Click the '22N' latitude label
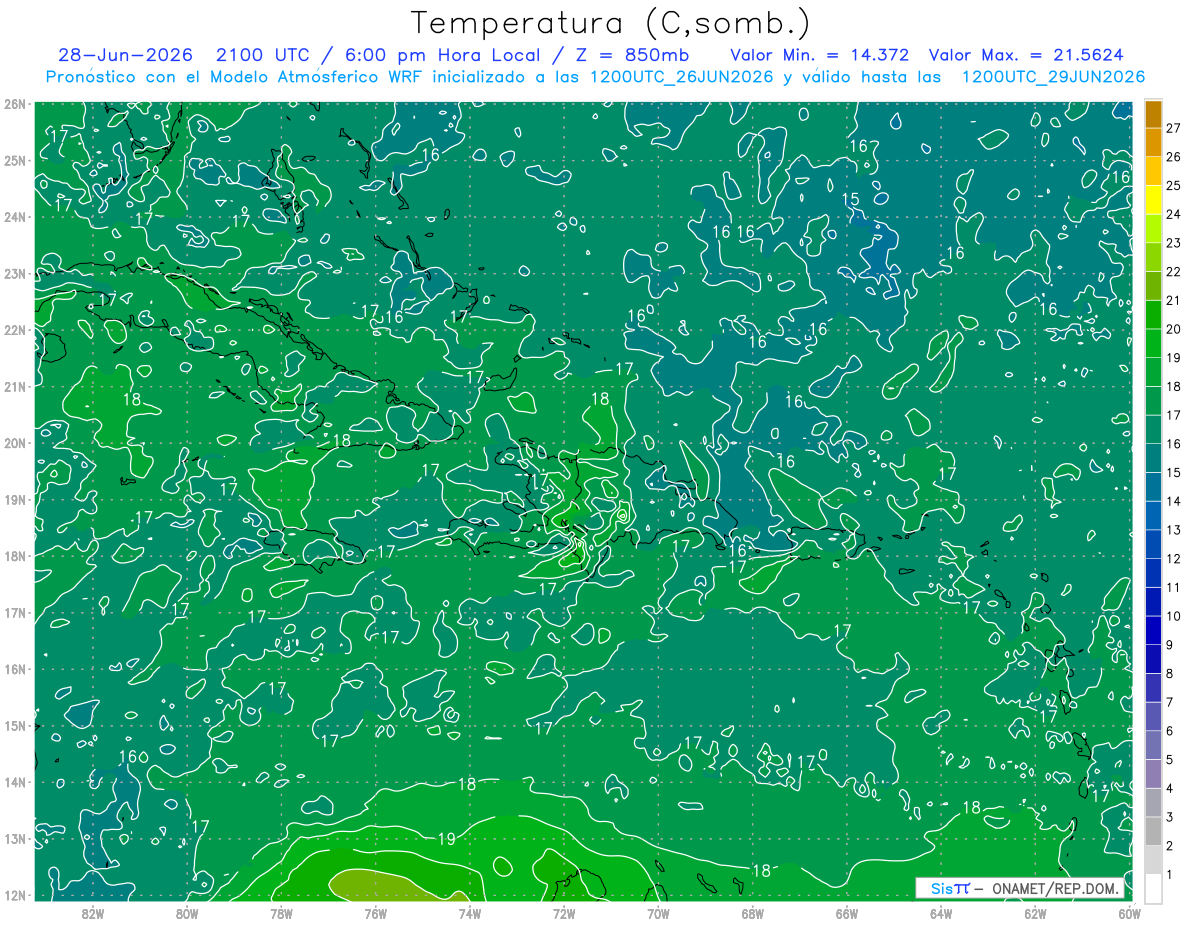 pos(15,330)
